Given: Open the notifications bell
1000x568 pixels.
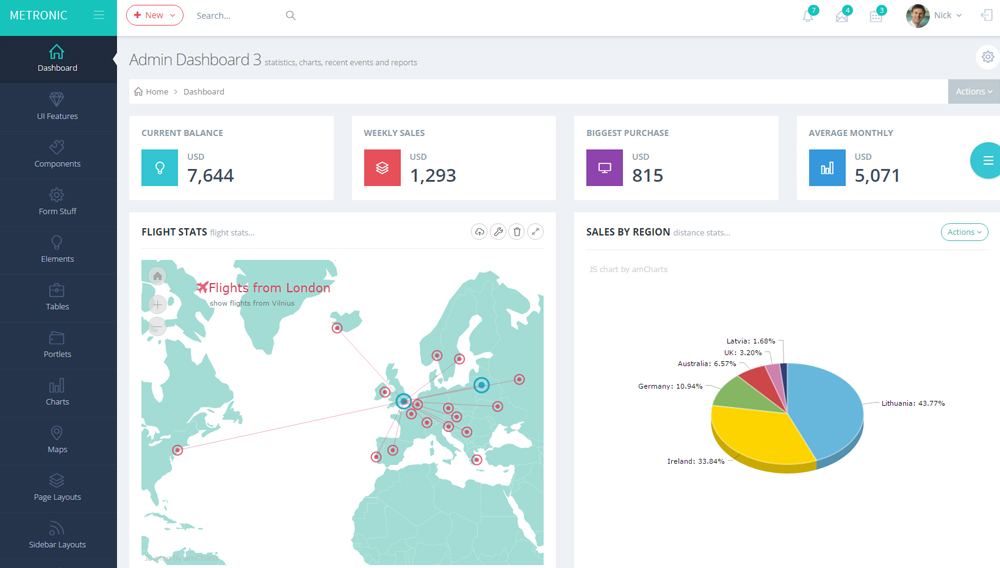Looking at the screenshot, I should point(808,16).
